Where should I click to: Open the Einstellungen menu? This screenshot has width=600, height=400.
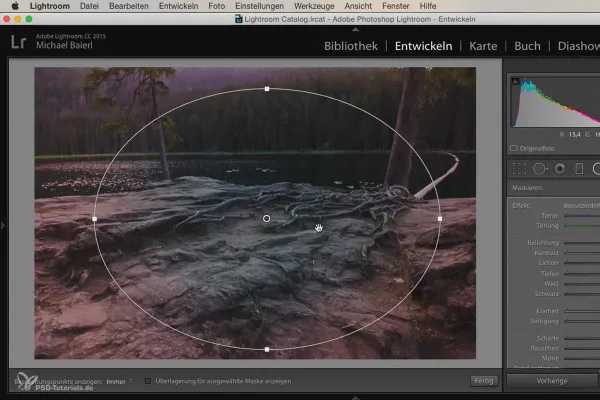[259, 6]
